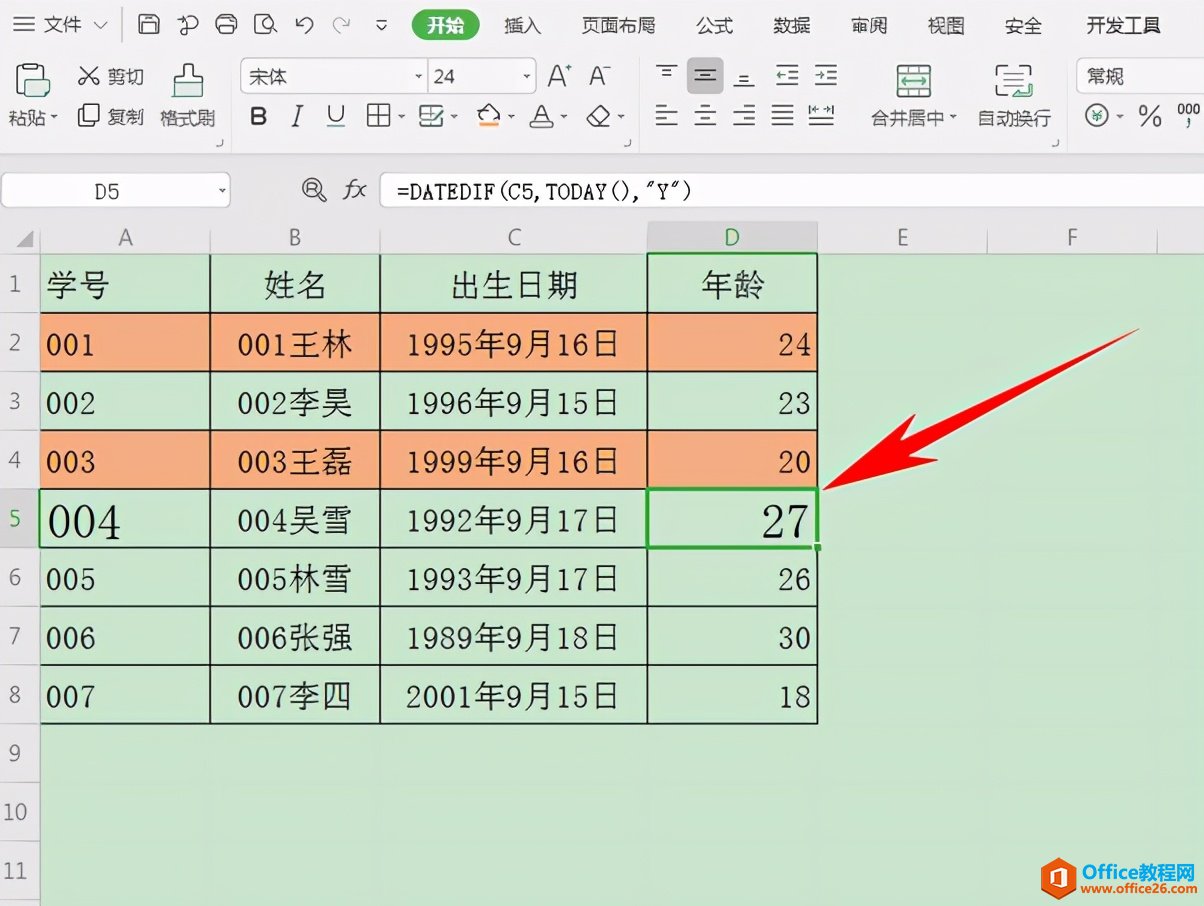Image resolution: width=1204 pixels, height=906 pixels.
Task: Switch to the 页面布局 ribbon tab
Action: click(x=621, y=25)
